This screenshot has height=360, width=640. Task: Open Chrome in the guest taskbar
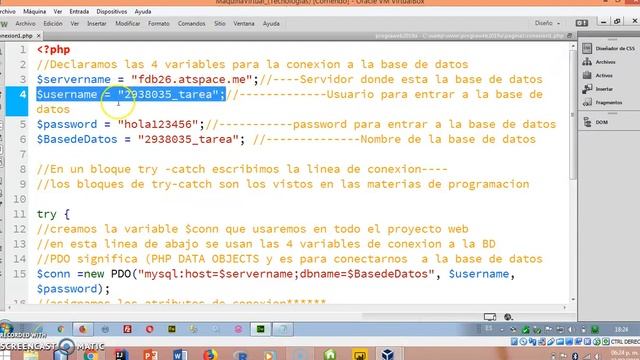point(61,329)
